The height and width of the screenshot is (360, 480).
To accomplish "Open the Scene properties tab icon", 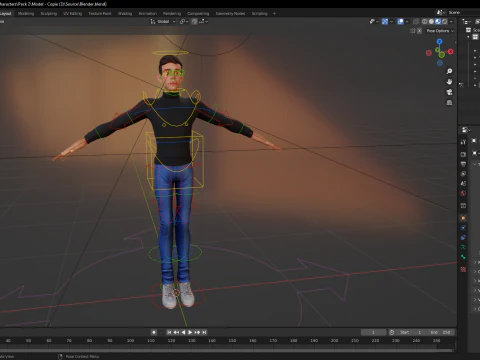I will [x=463, y=183].
